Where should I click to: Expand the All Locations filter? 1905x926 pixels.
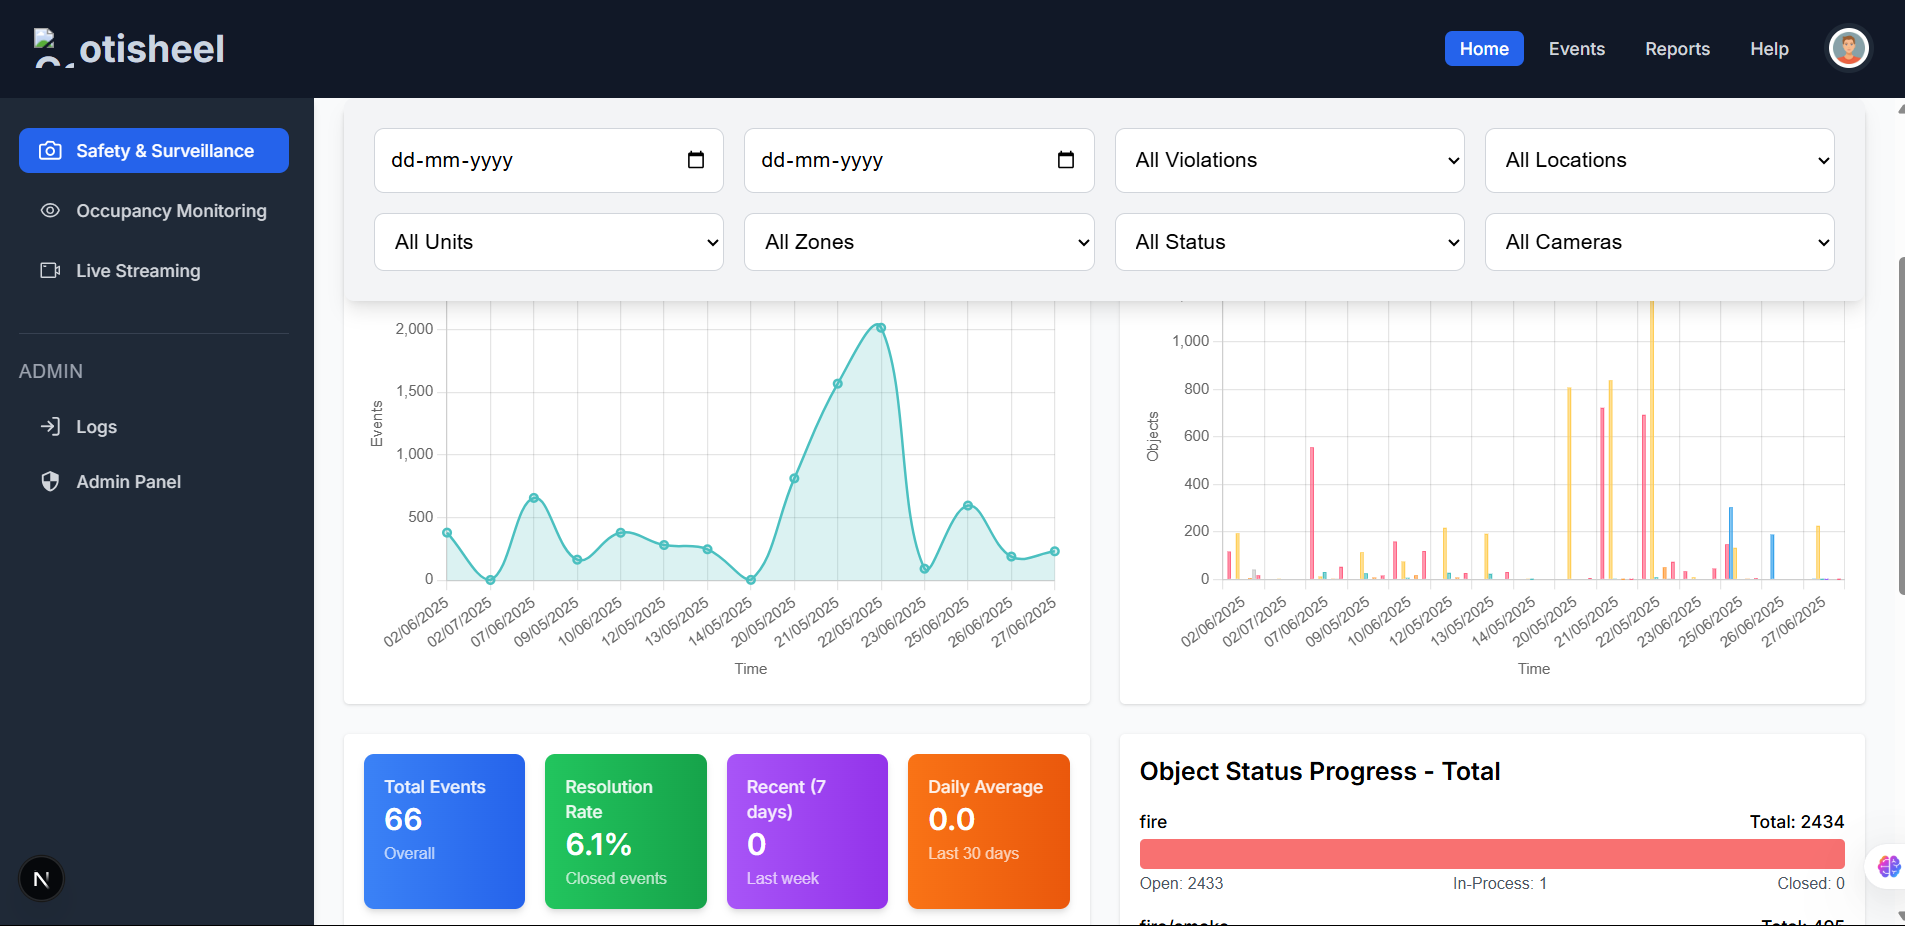click(1658, 160)
